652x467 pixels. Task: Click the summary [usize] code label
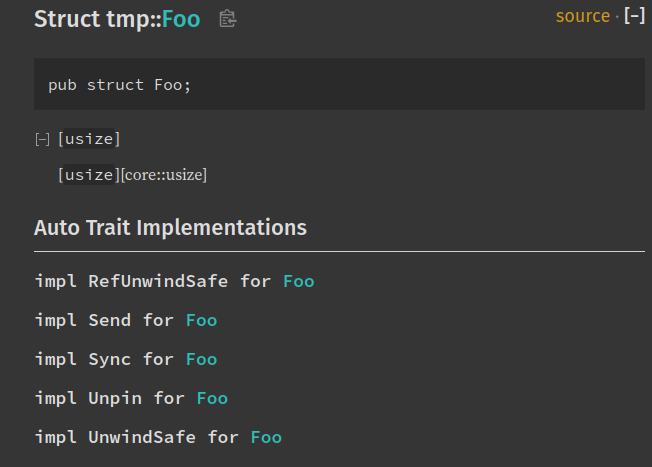(89, 139)
